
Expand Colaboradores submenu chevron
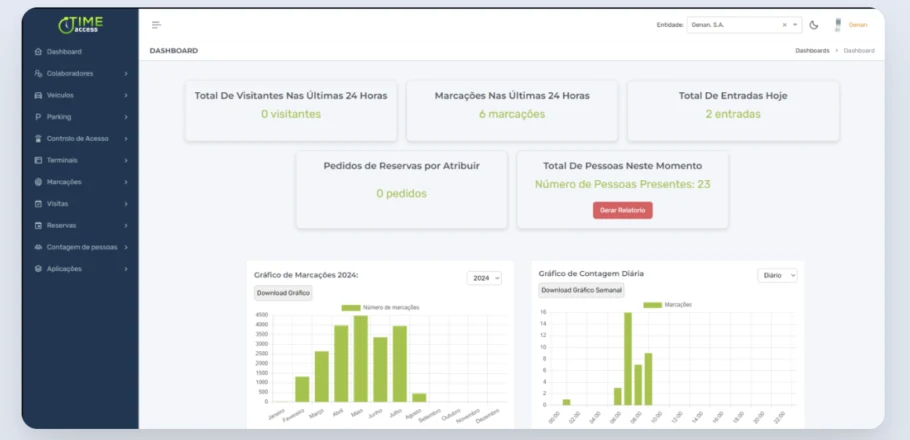pos(126,74)
